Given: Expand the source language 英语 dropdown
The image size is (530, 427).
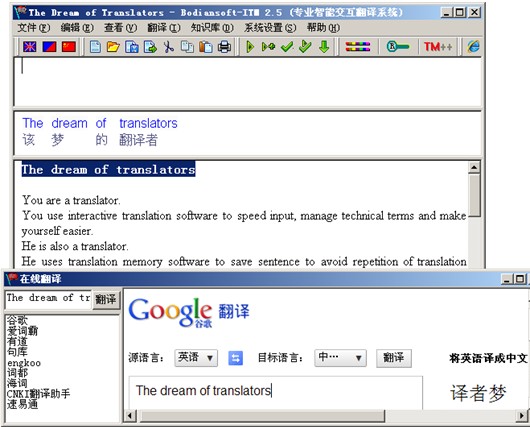Looking at the screenshot, I should 196,358.
